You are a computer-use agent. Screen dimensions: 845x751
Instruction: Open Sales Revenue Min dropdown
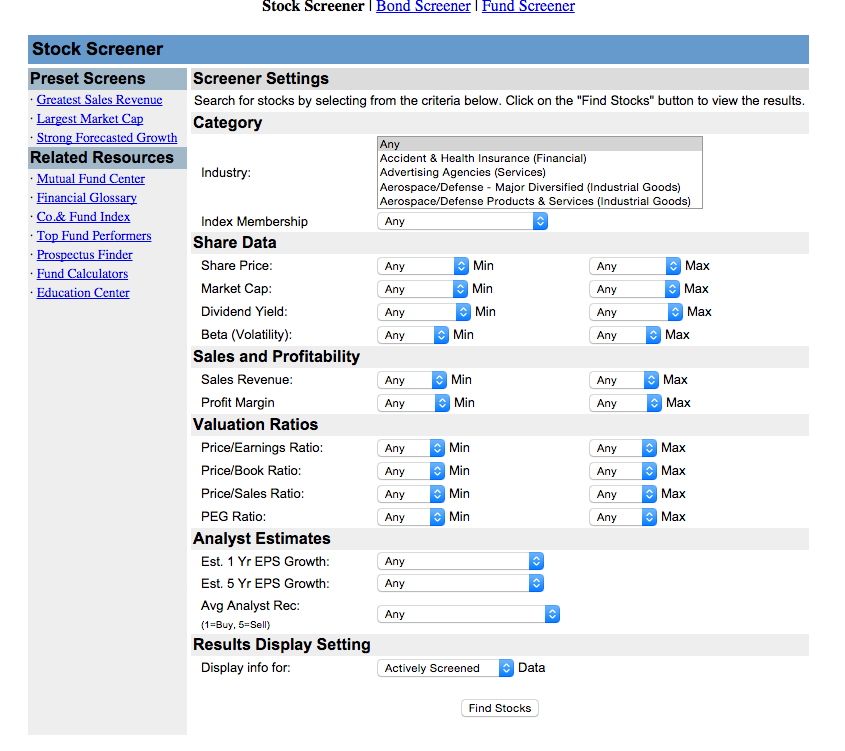tap(412, 380)
